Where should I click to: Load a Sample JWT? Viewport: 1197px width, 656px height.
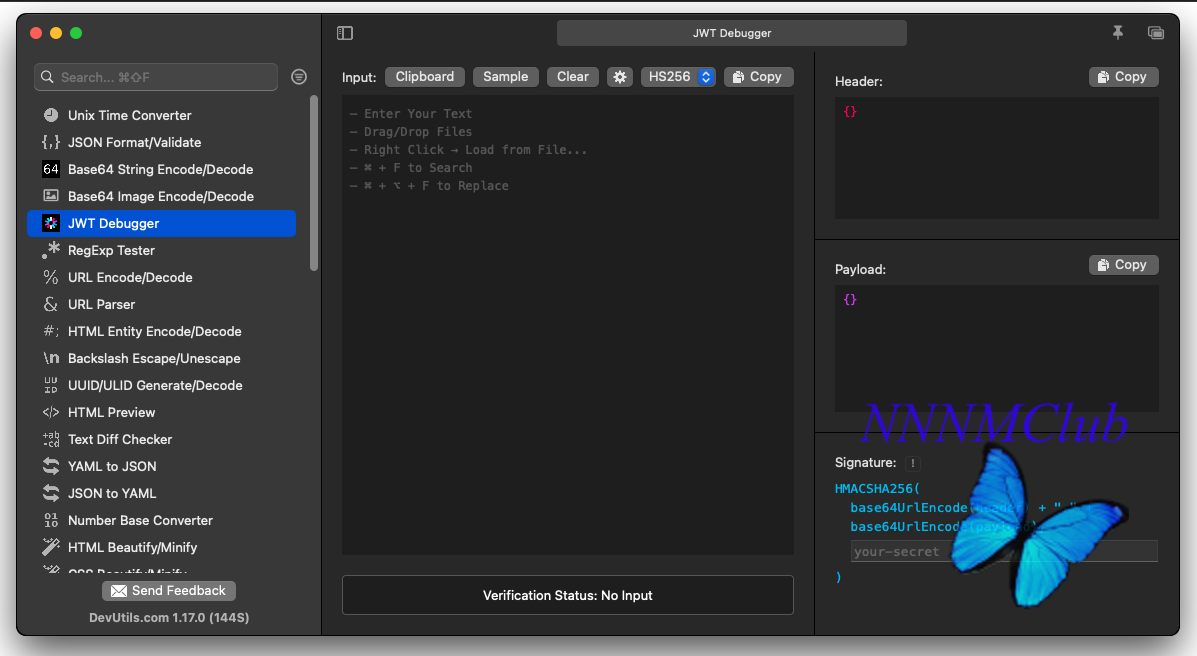coord(505,77)
